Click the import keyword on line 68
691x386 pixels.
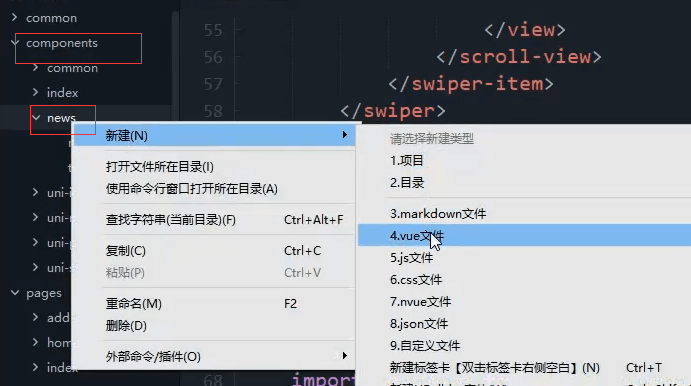click(324, 379)
